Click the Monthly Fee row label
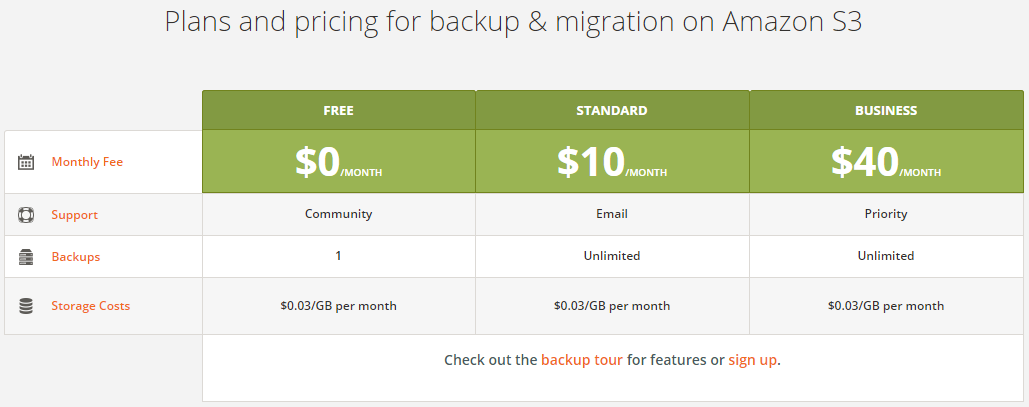The height and width of the screenshot is (407, 1029). [x=87, y=162]
